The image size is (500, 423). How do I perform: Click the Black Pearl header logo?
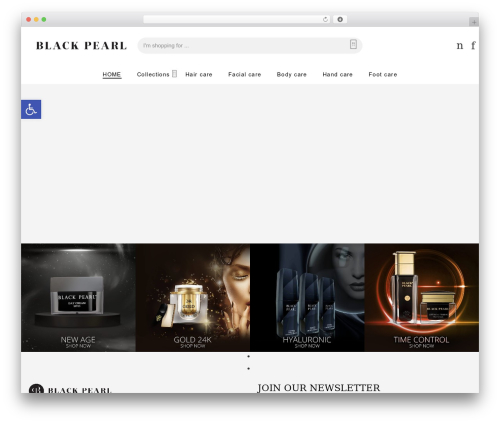click(81, 46)
